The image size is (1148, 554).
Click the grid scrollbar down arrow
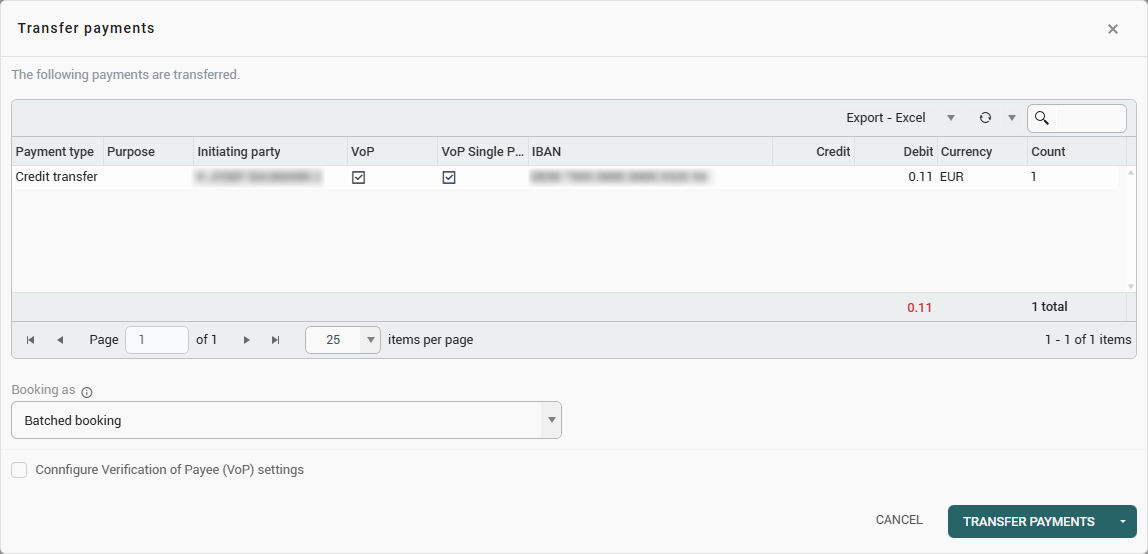(x=1131, y=286)
